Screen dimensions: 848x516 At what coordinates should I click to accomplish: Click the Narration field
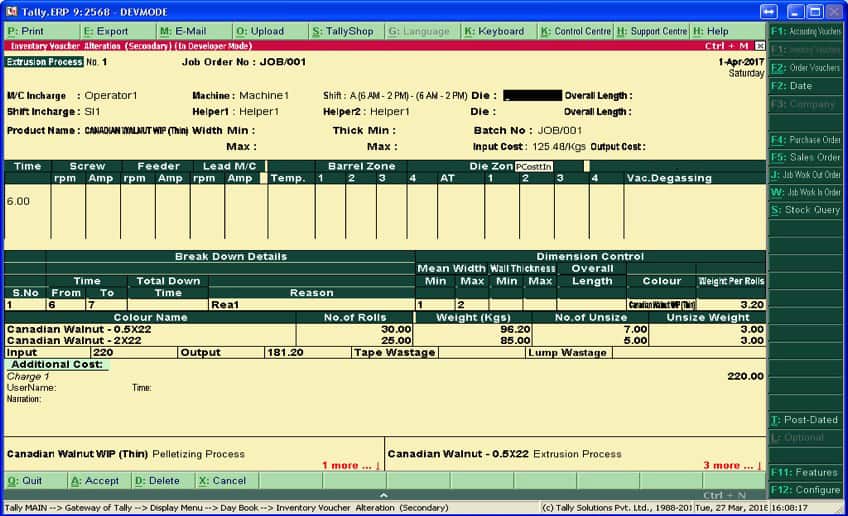tap(24, 399)
